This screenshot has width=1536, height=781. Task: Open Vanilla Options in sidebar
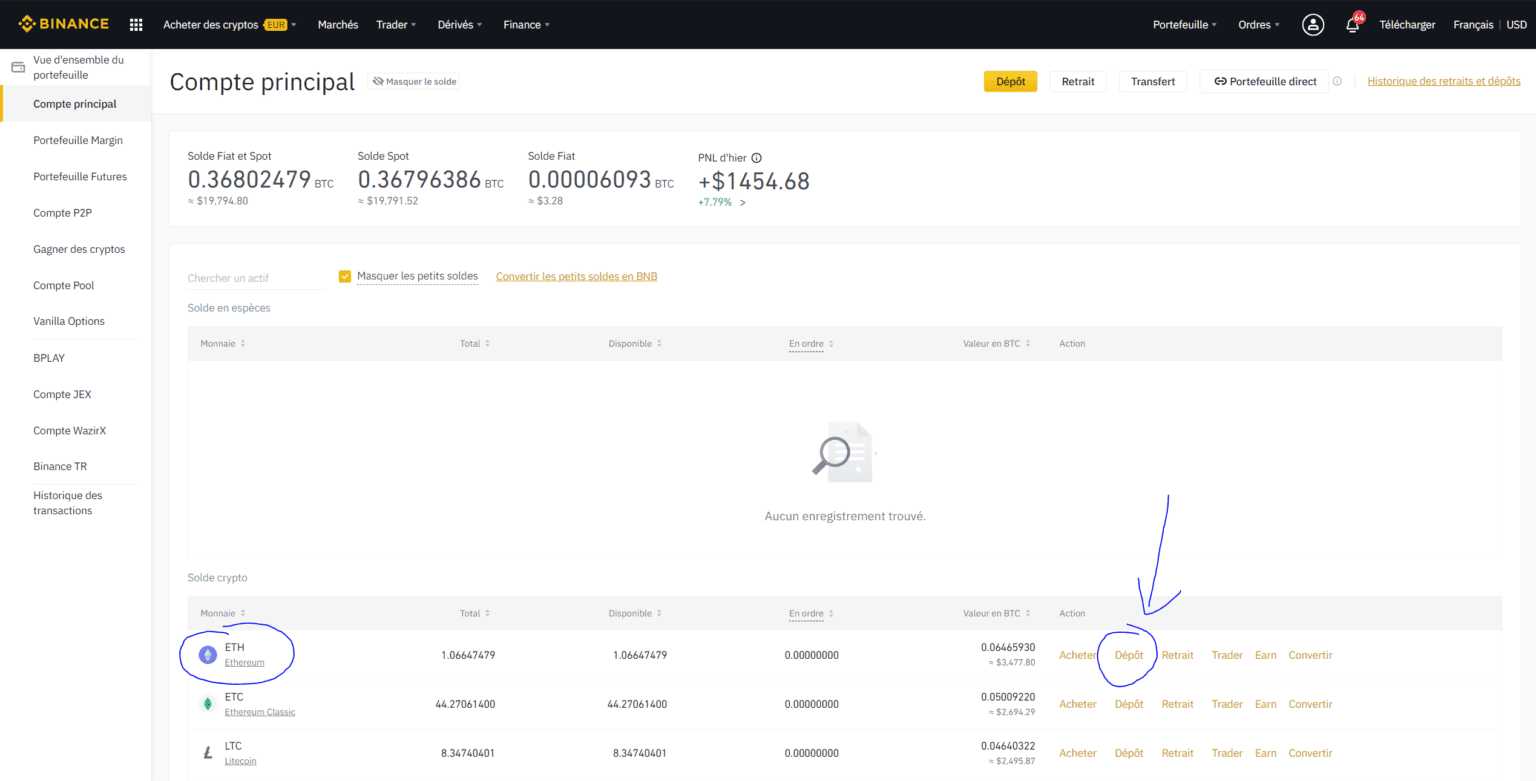69,321
